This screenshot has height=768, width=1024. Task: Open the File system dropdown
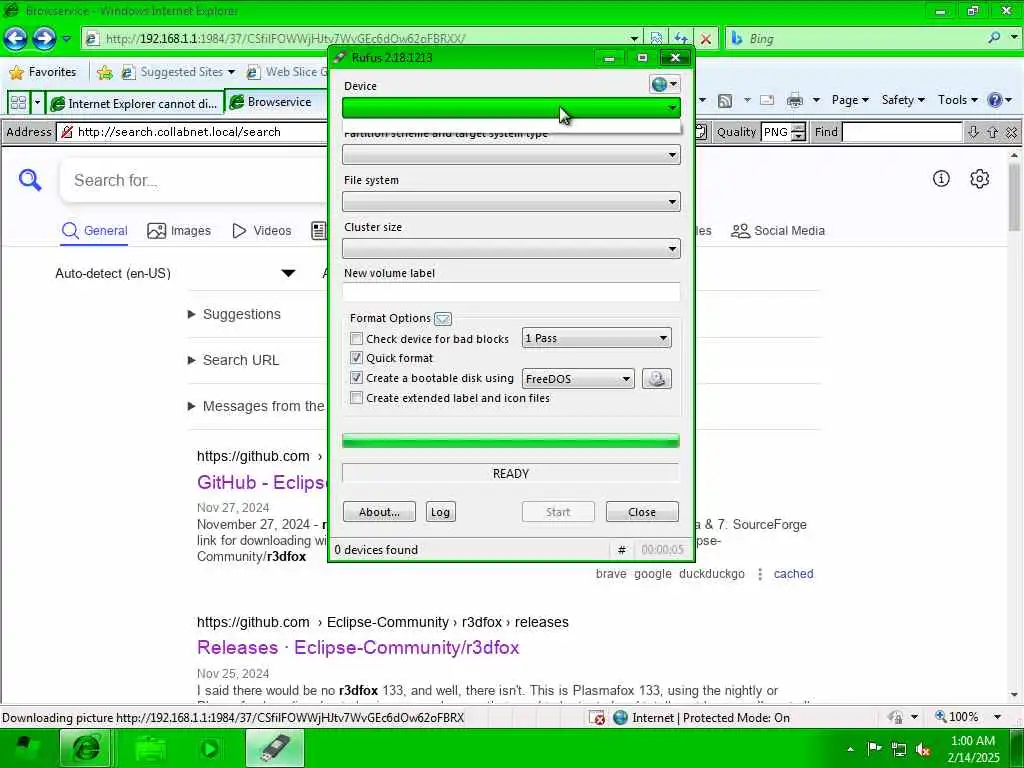(x=511, y=202)
